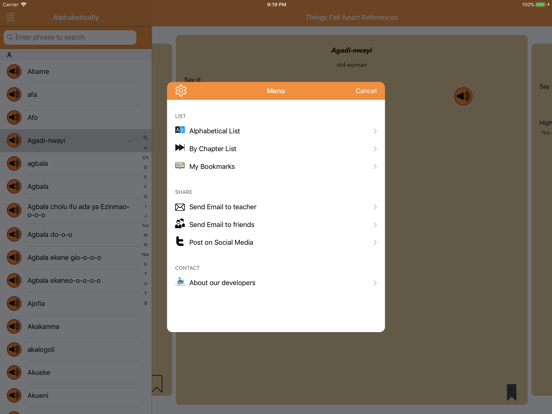The width and height of the screenshot is (552, 414).
Task: Open settings via the gear icon in the Menu header
Action: (181, 90)
